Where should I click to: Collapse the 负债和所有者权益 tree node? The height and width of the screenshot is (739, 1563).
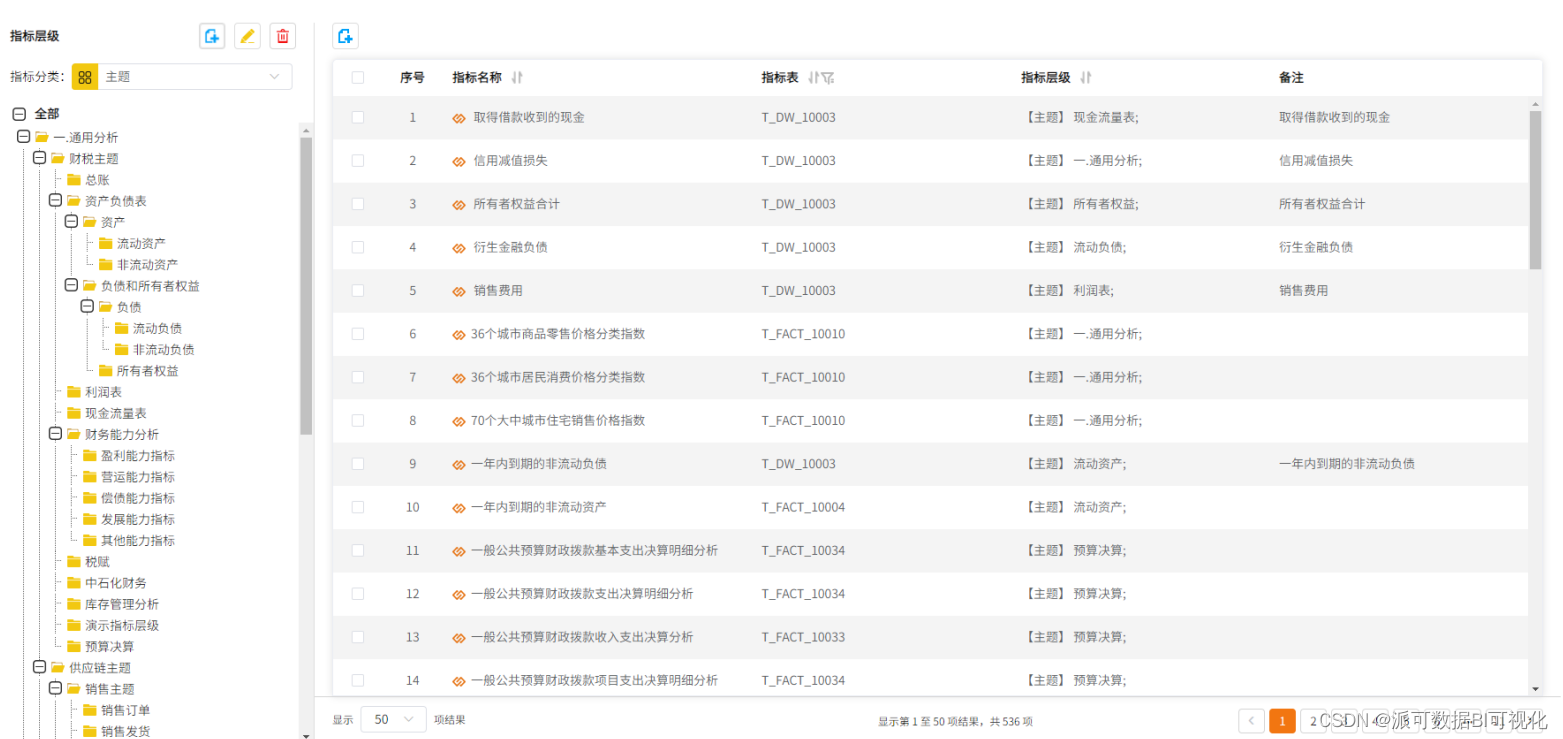tap(72, 286)
